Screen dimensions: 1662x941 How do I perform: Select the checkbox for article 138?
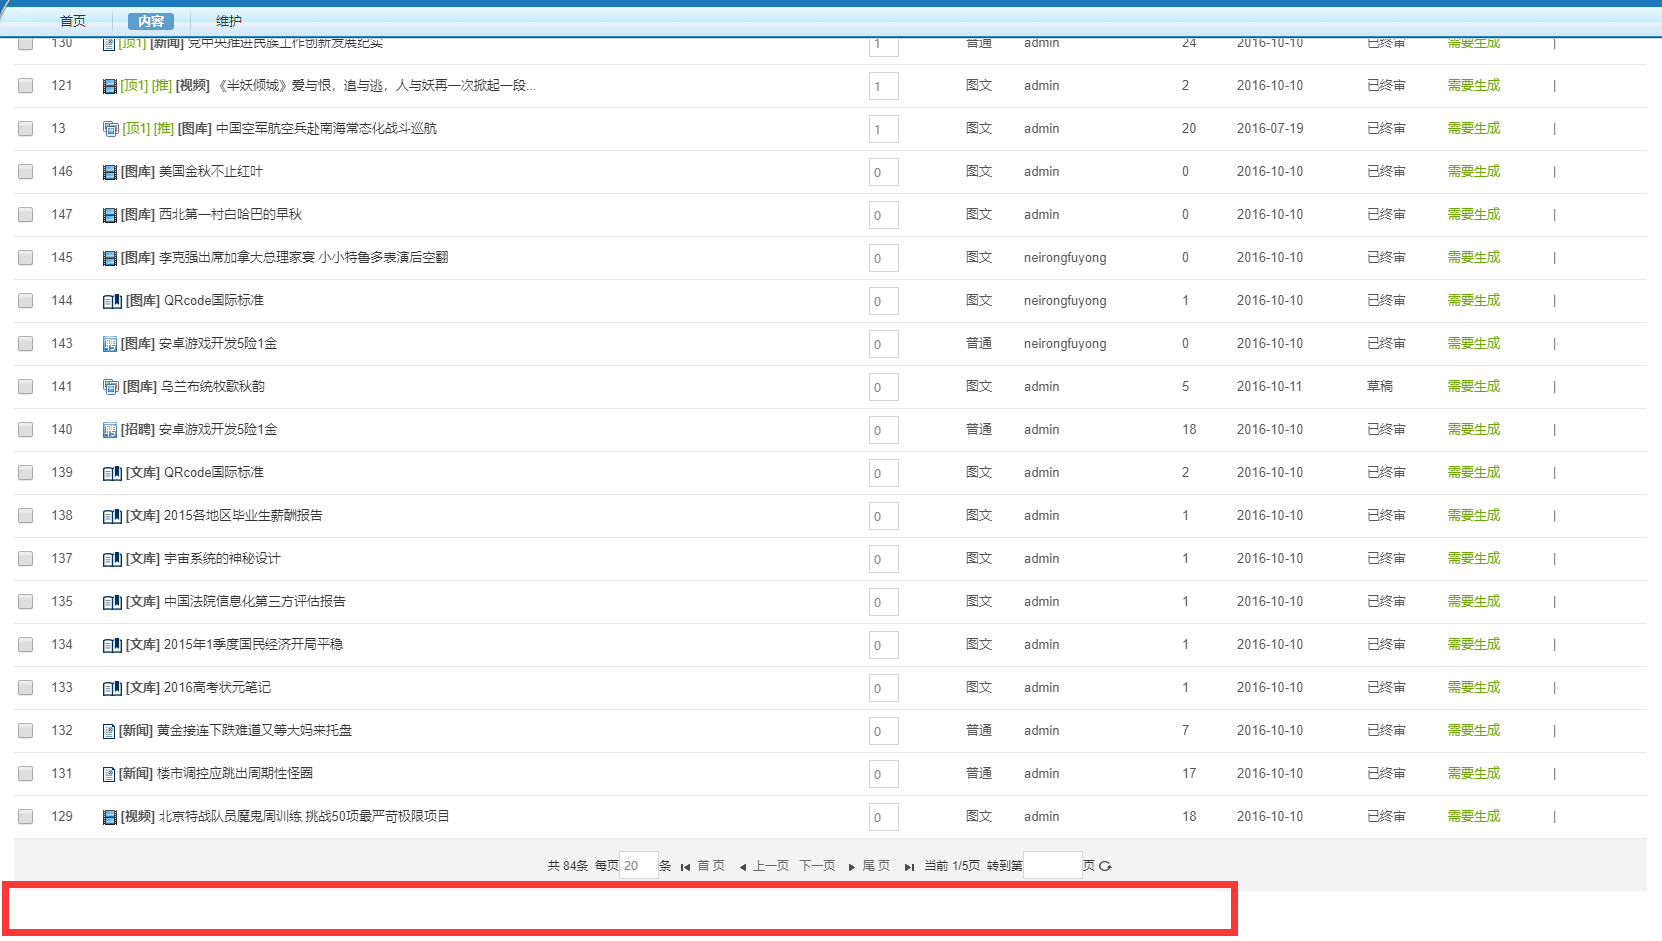(26, 516)
